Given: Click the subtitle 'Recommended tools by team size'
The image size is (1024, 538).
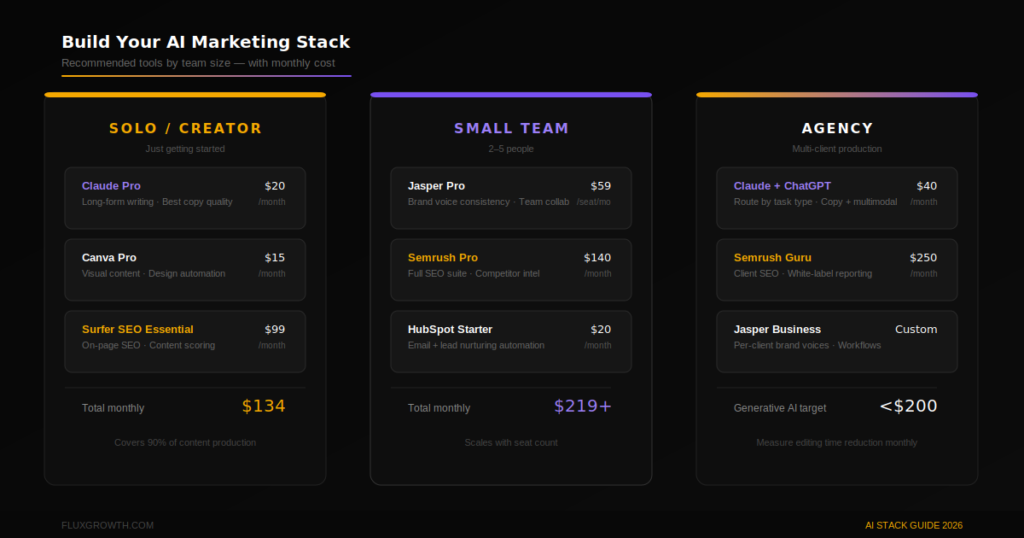Looking at the screenshot, I should [146, 63].
